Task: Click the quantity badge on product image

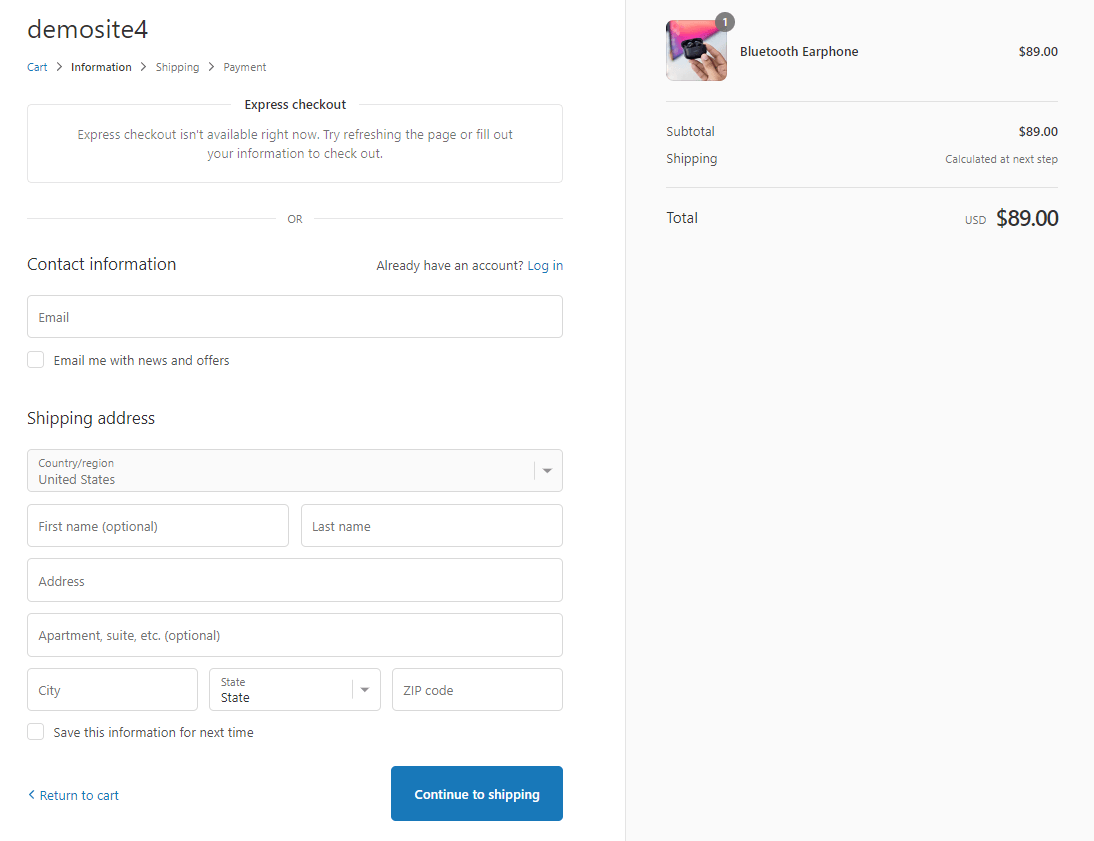Action: point(725,22)
